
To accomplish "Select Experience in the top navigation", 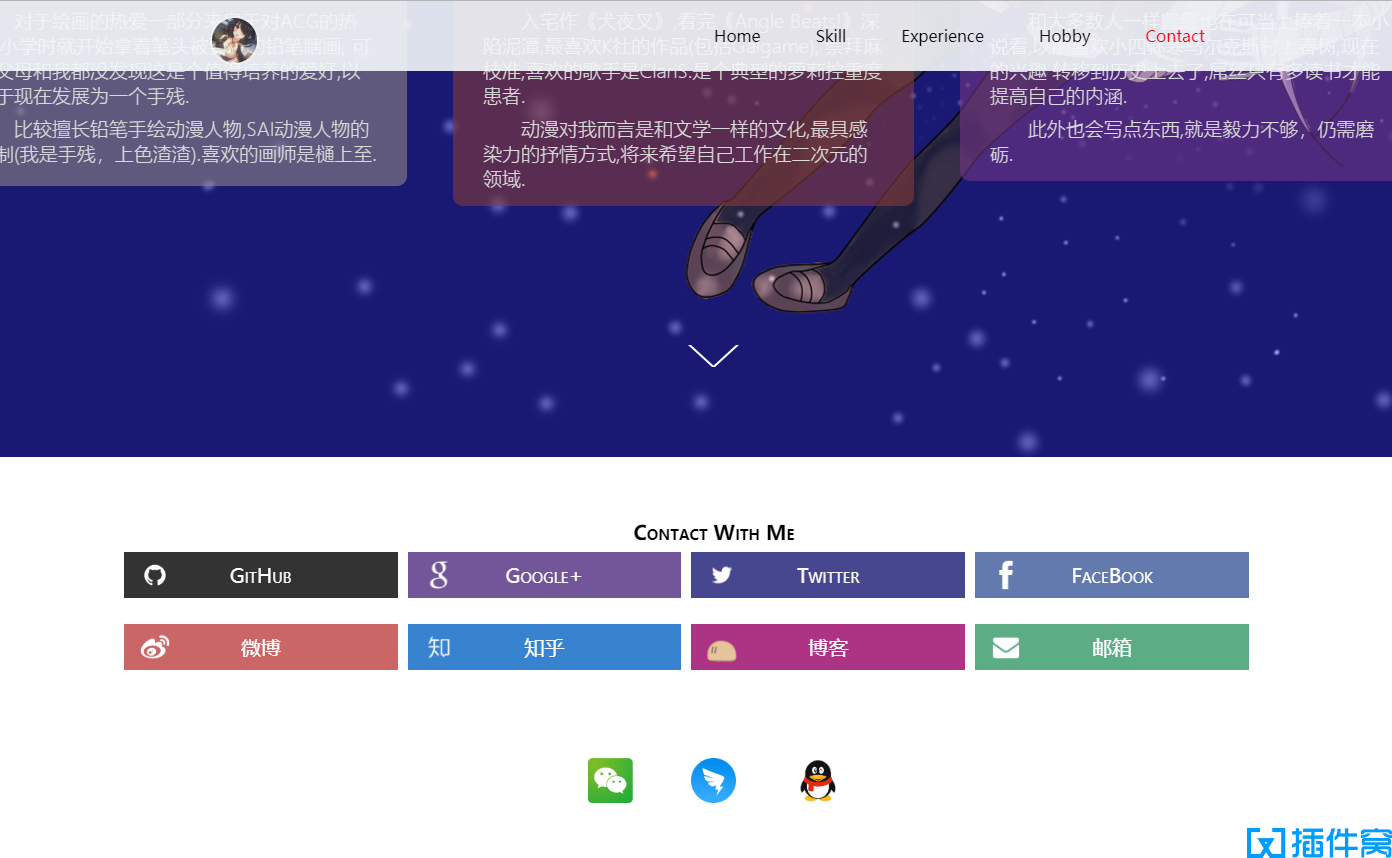I will [942, 36].
